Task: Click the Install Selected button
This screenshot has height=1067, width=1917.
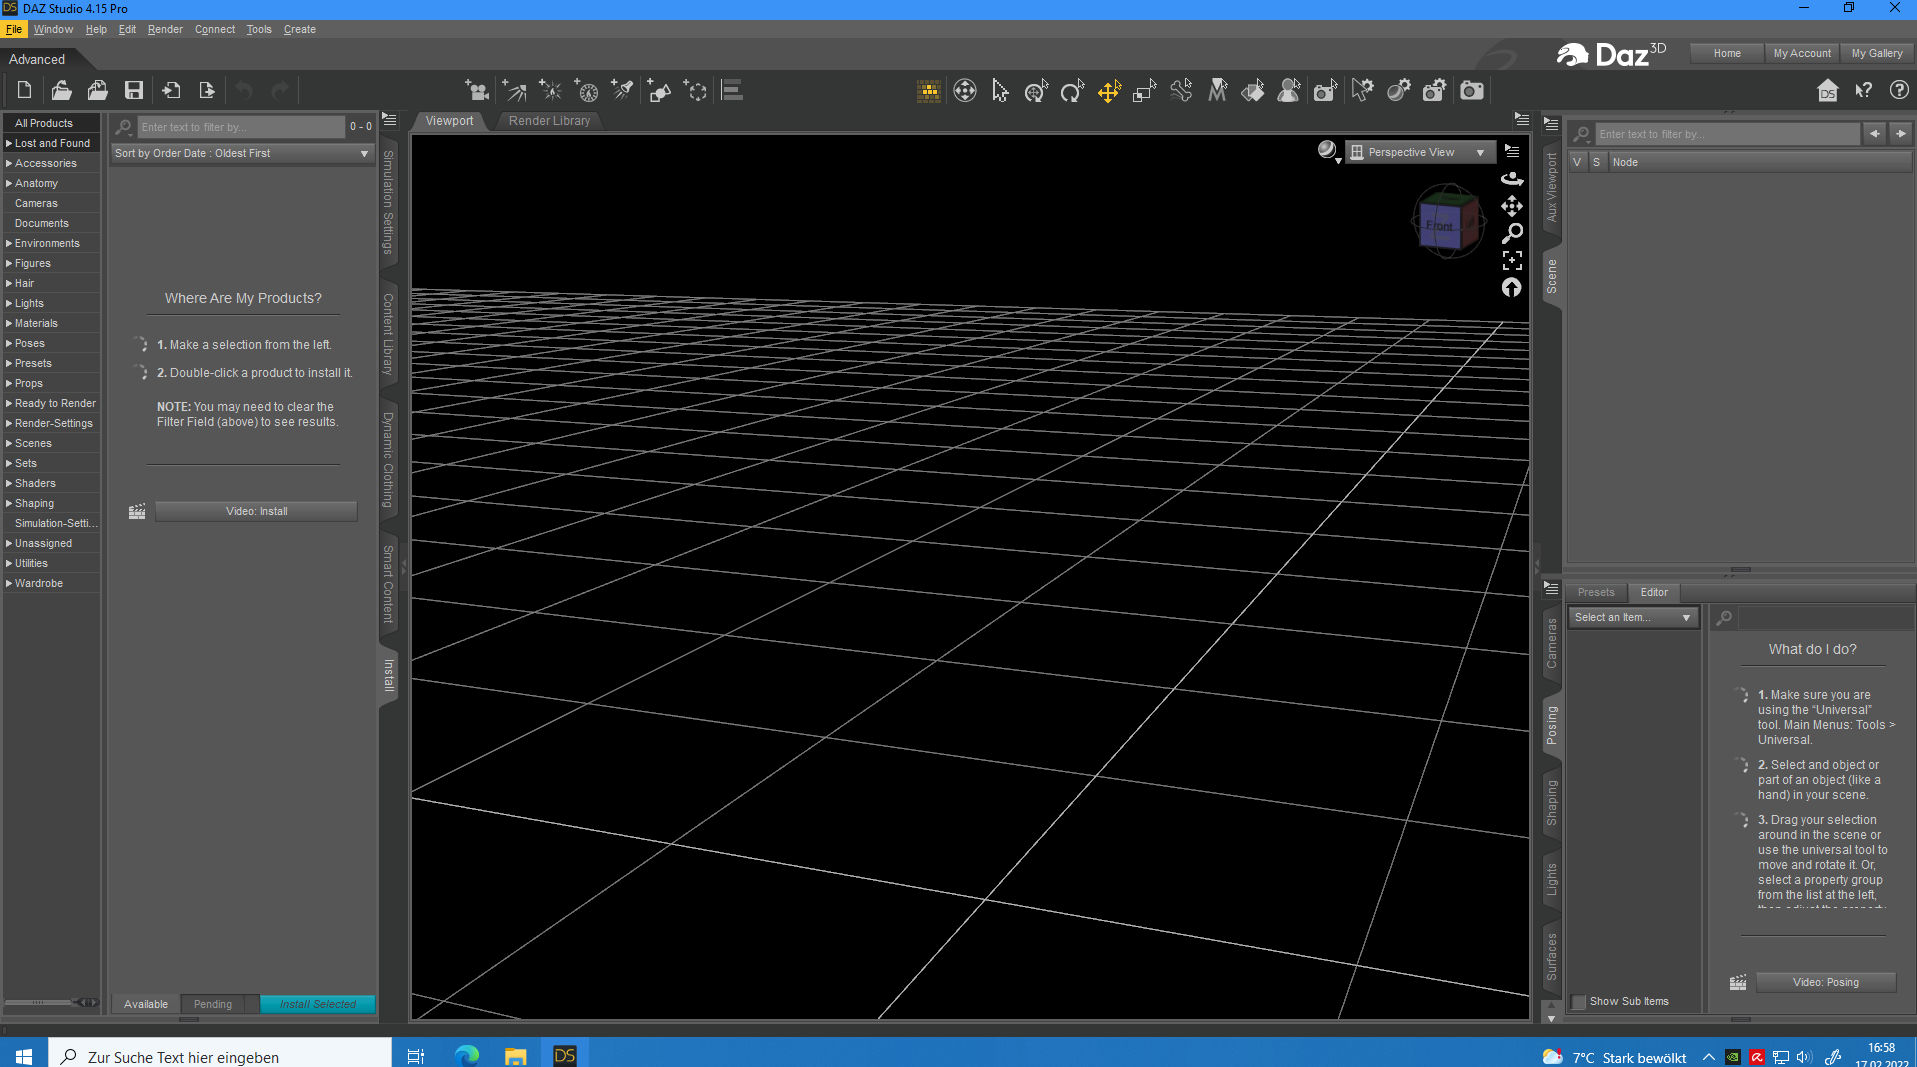Action: coord(317,1004)
